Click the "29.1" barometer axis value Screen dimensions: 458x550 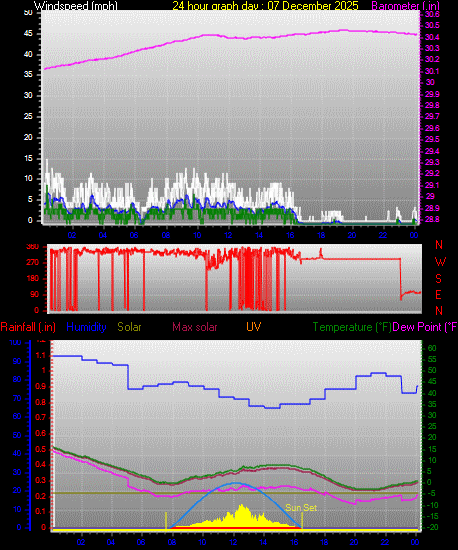tap(432, 185)
